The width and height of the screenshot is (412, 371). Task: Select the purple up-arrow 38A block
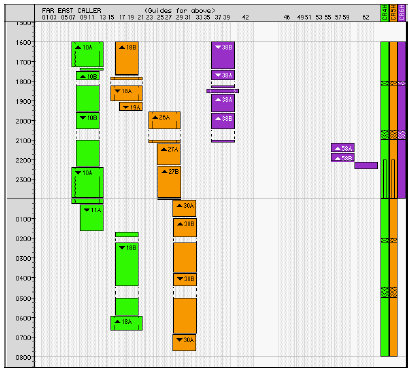pos(223,103)
